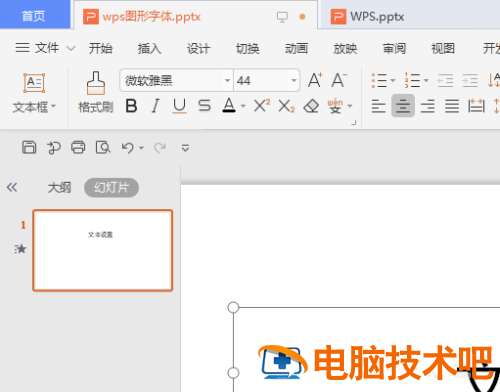This screenshot has width=500, height=392.
Task: Select slide 1 thumbnail
Action: (103, 250)
